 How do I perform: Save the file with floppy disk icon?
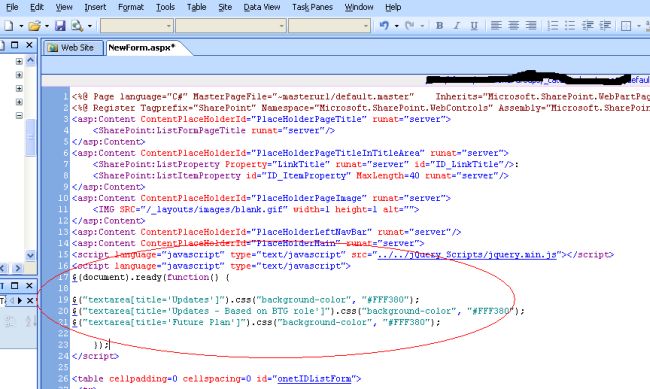[x=61, y=26]
